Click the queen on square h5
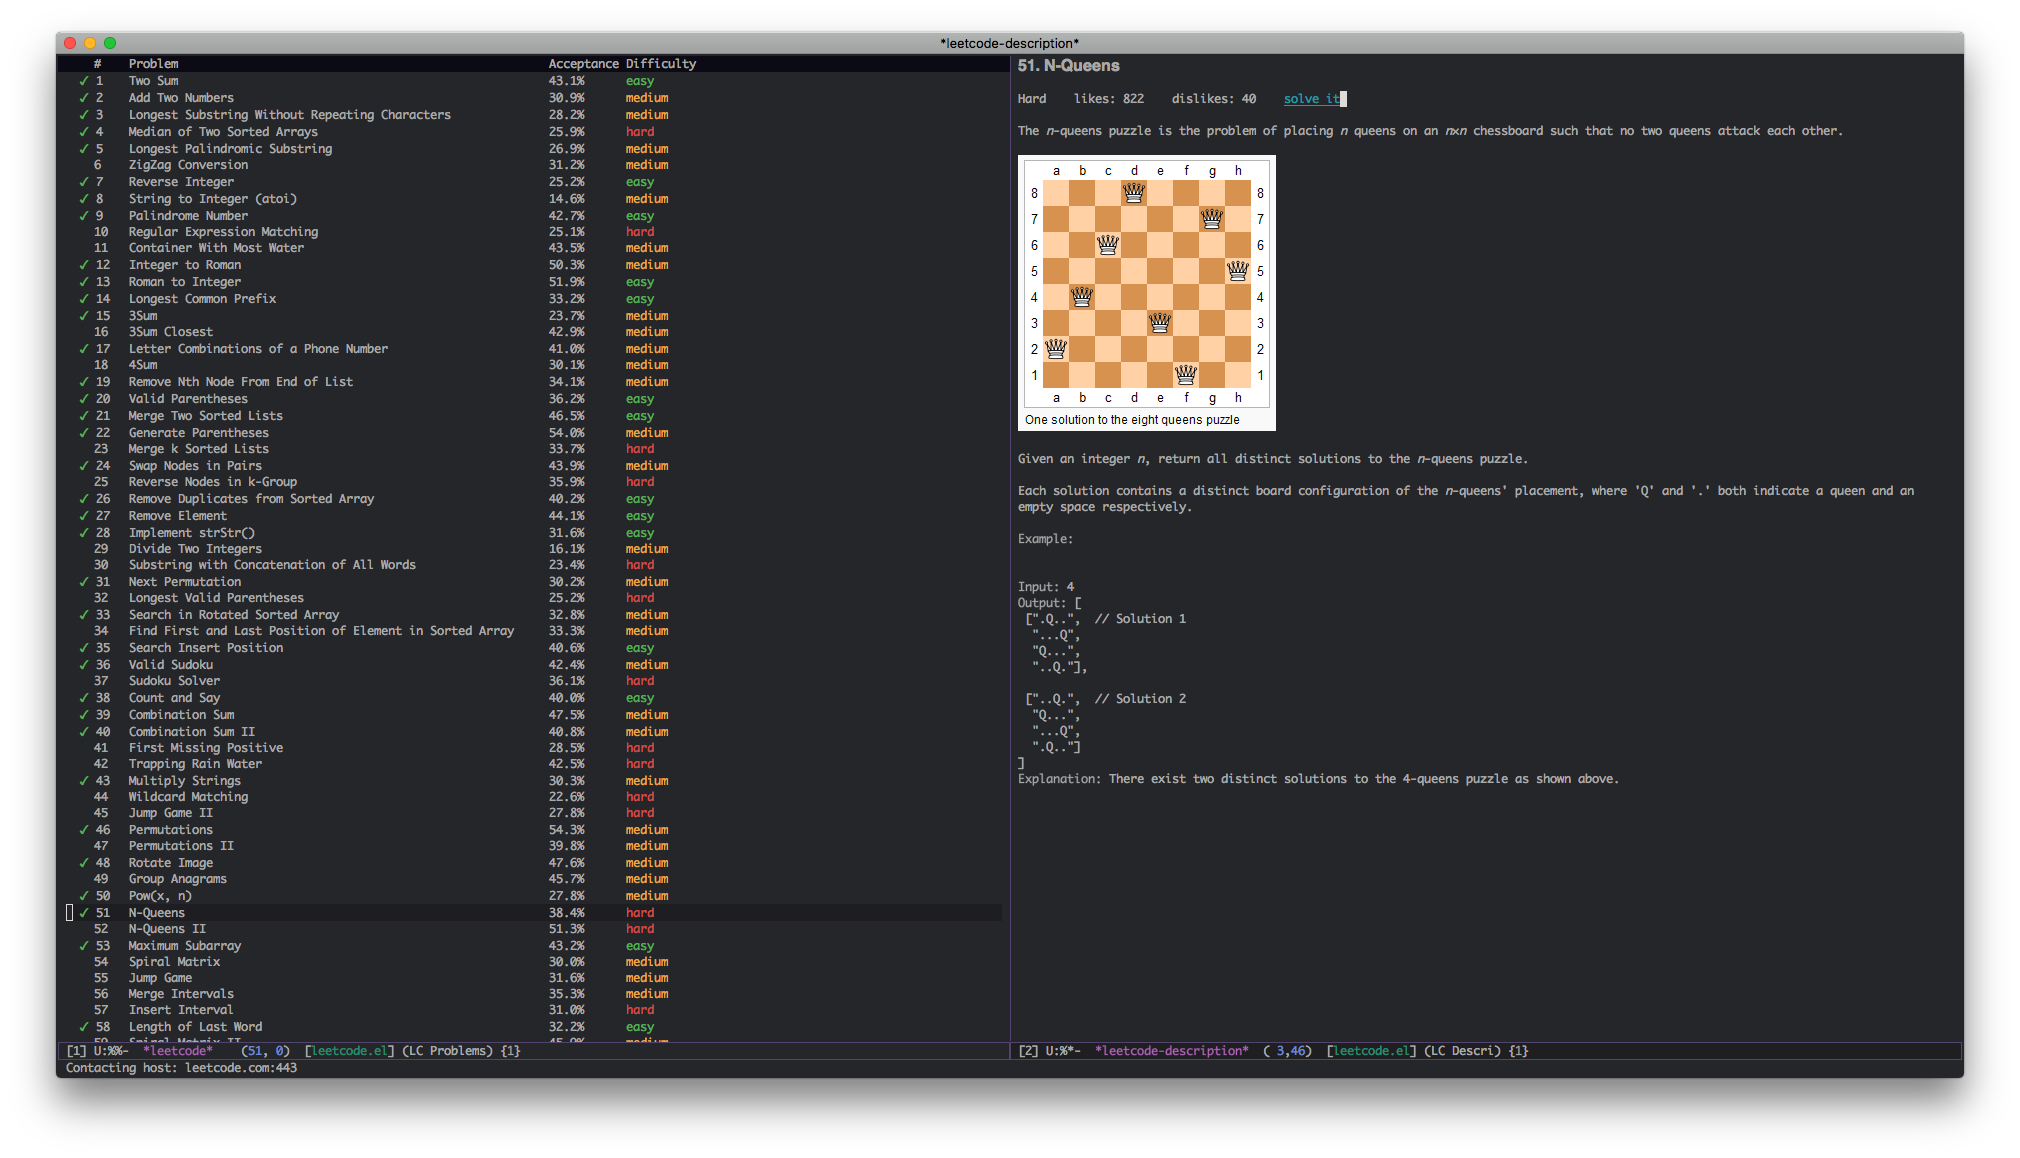The width and height of the screenshot is (2020, 1158). [x=1238, y=271]
